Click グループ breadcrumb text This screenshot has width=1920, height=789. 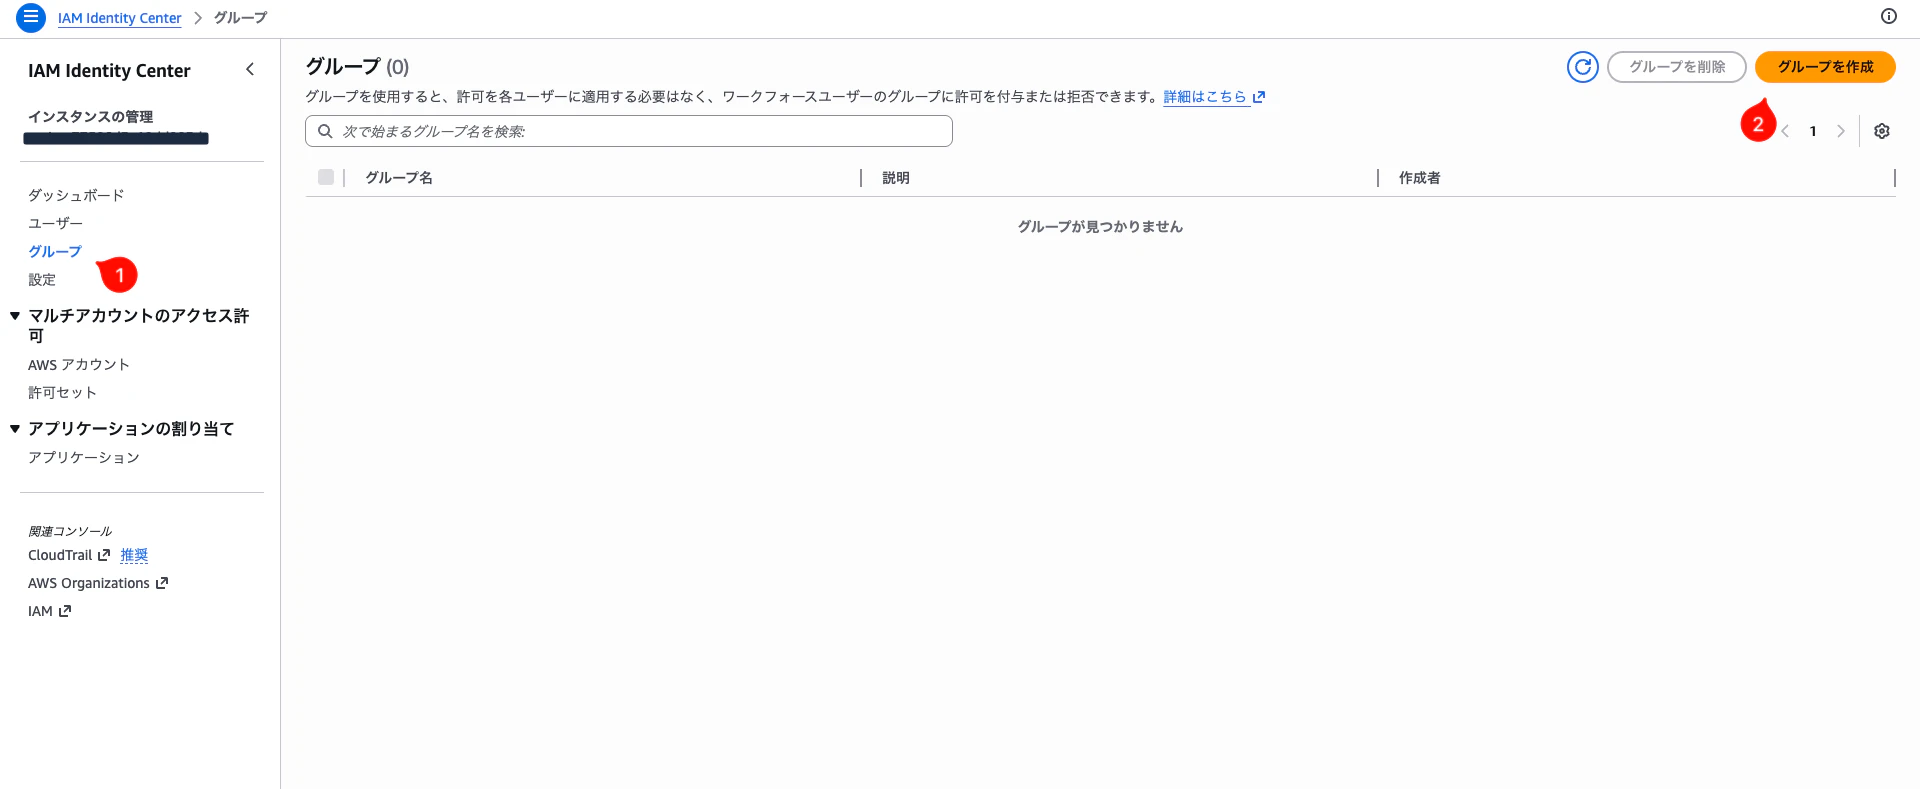tap(240, 18)
